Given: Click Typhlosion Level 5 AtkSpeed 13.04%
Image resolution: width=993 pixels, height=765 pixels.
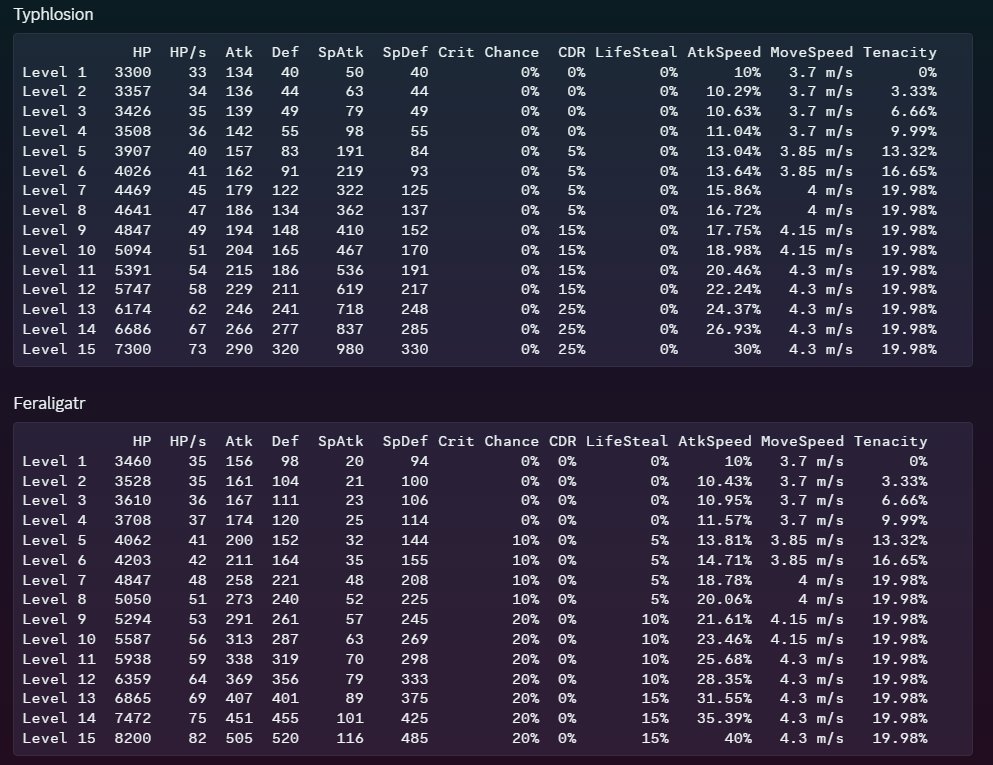Looking at the screenshot, I should coord(733,151).
